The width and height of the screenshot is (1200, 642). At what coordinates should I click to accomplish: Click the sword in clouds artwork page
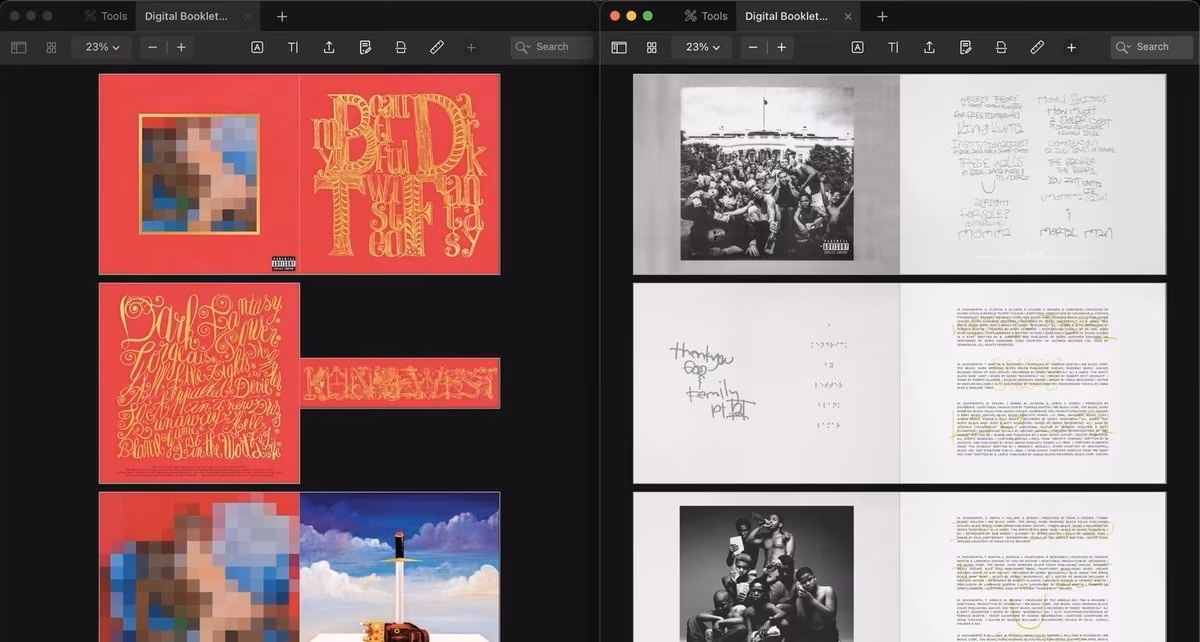pyautogui.click(x=400, y=567)
